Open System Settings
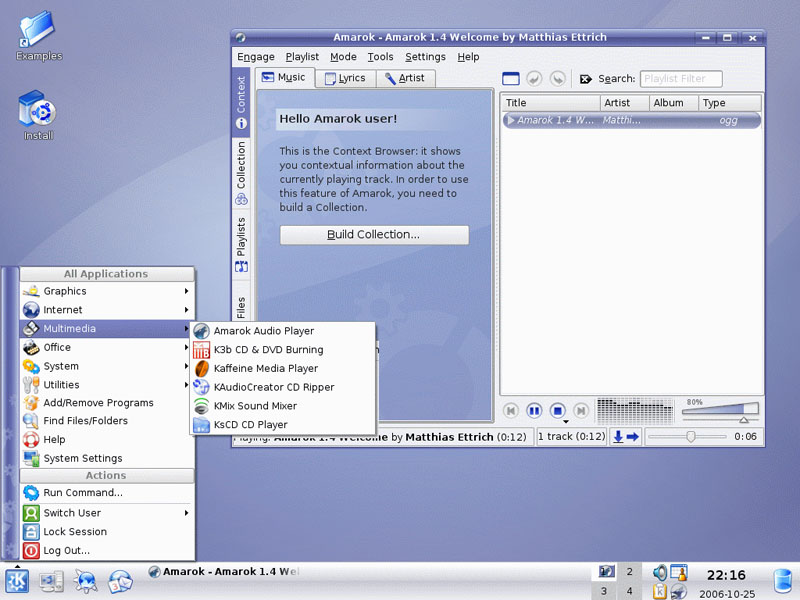Screen dimensions: 800x600 click(107, 458)
